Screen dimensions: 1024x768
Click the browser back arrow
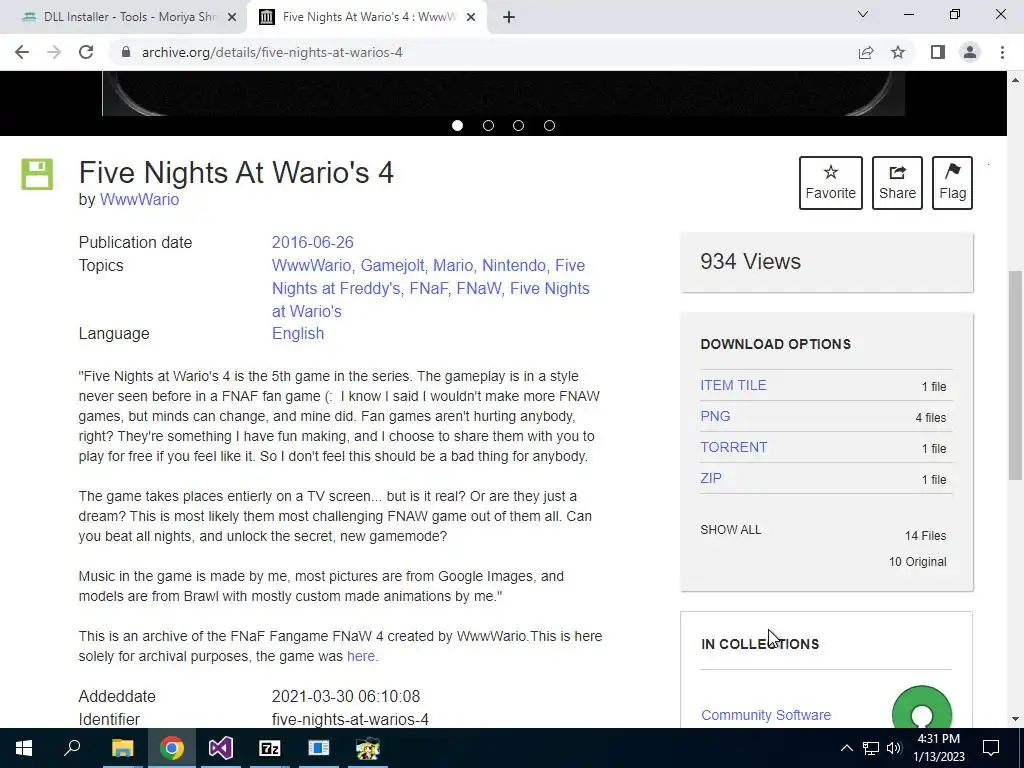point(22,52)
